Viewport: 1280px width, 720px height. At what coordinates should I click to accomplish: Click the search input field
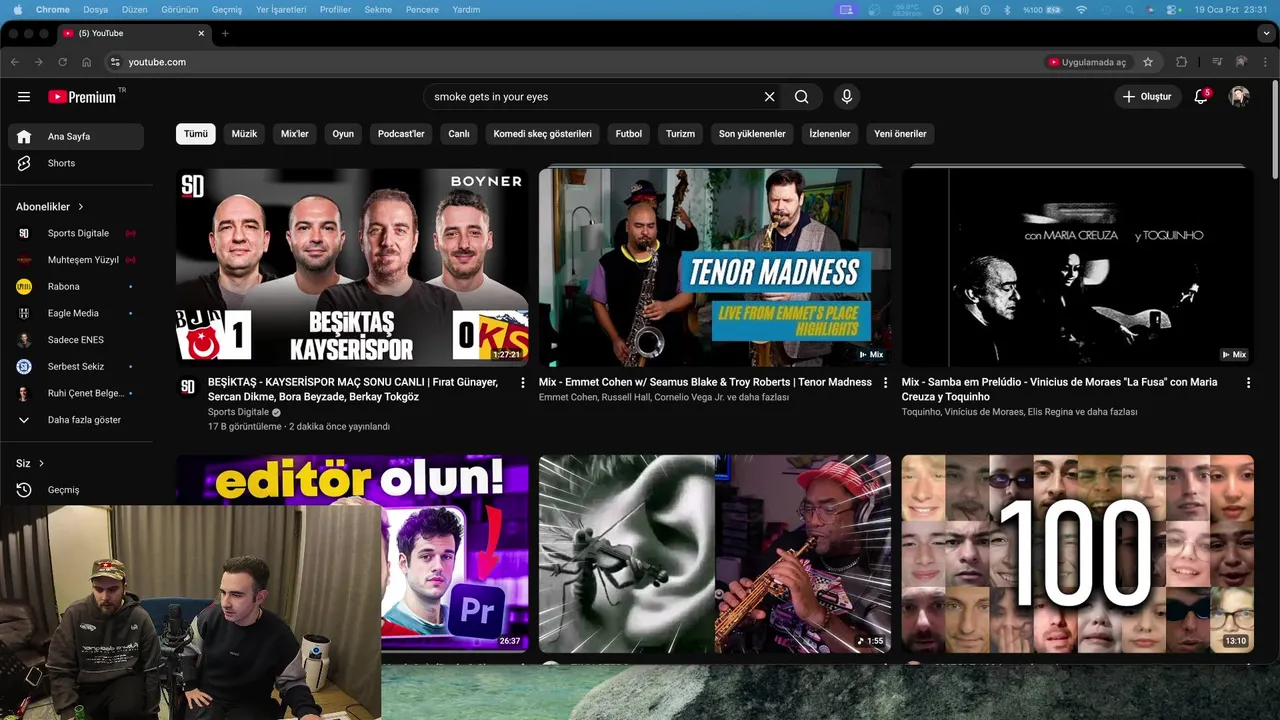594,97
